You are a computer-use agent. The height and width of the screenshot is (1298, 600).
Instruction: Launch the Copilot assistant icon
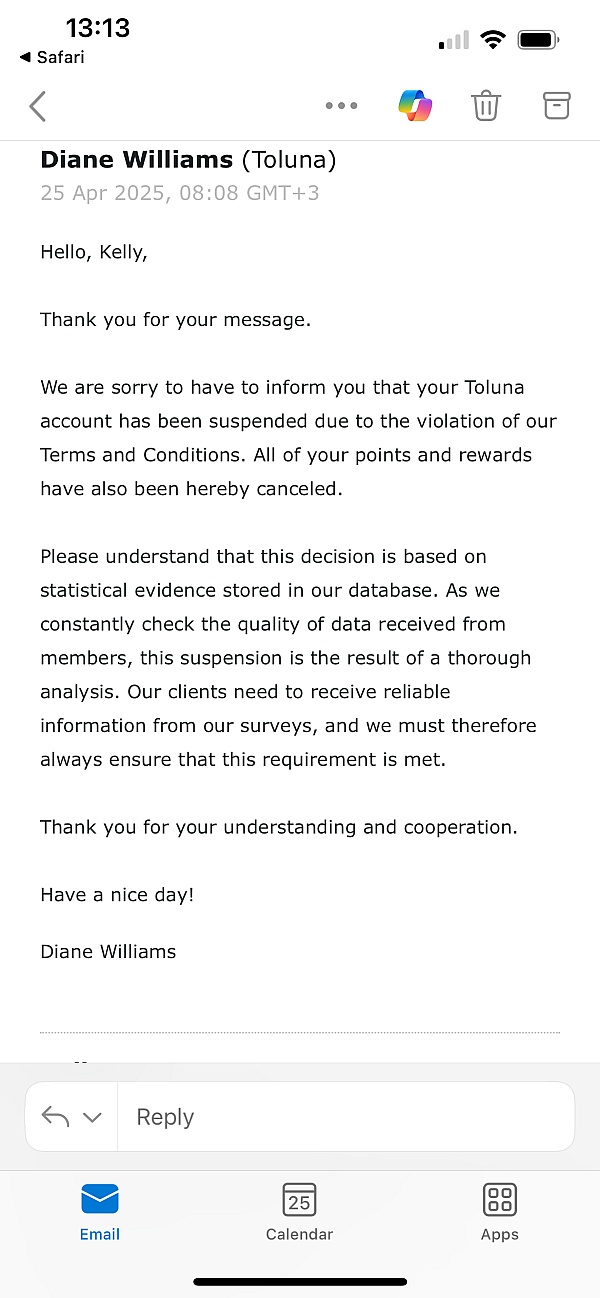415,106
